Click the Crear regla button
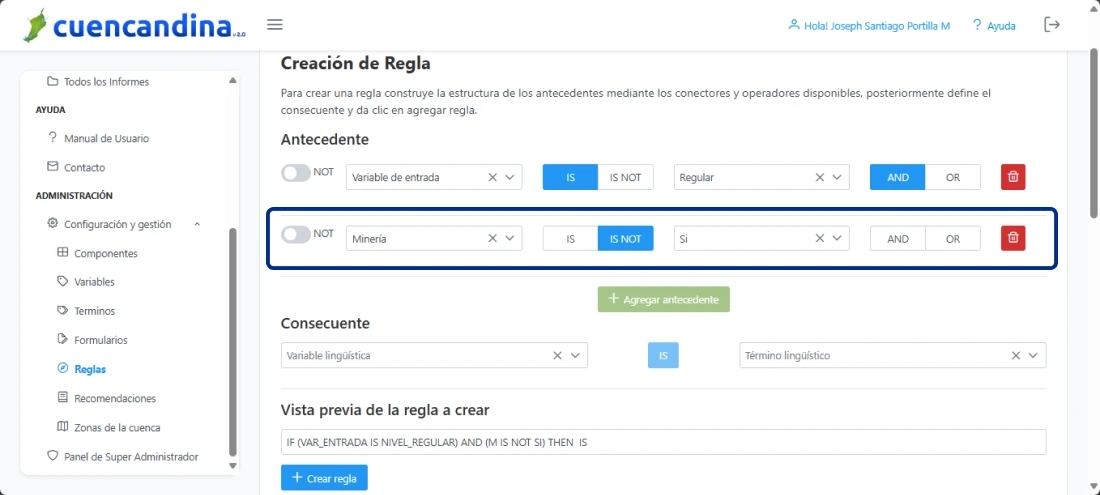Screen dimensions: 1100x495 click(324, 478)
